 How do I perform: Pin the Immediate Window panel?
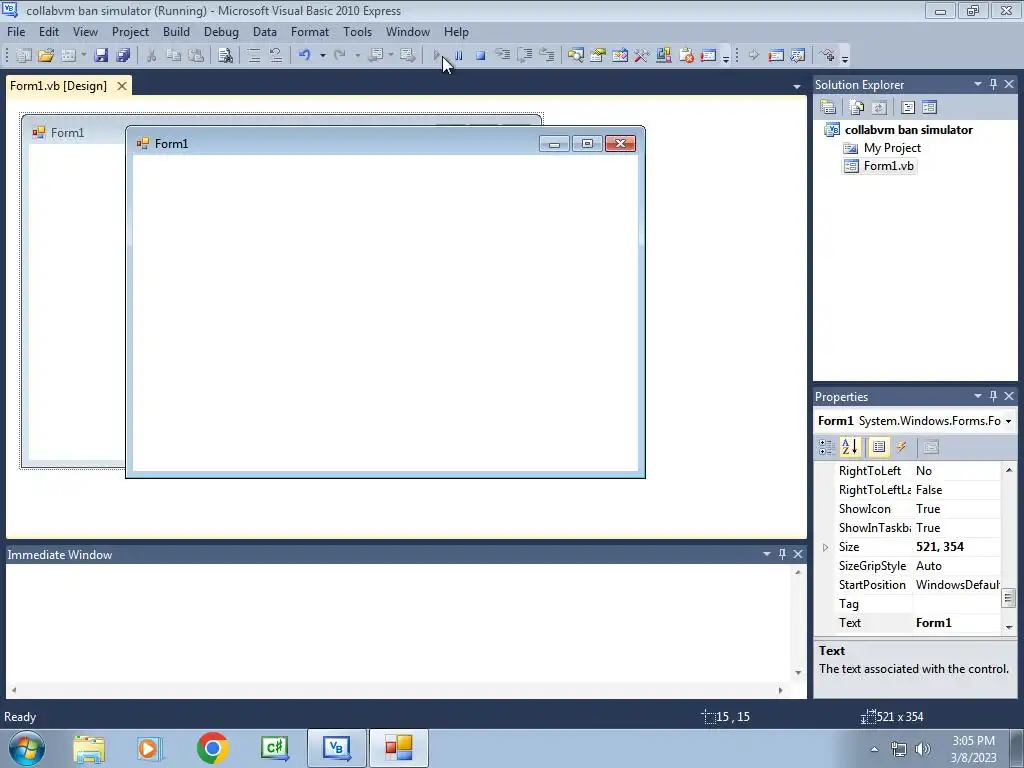782,554
